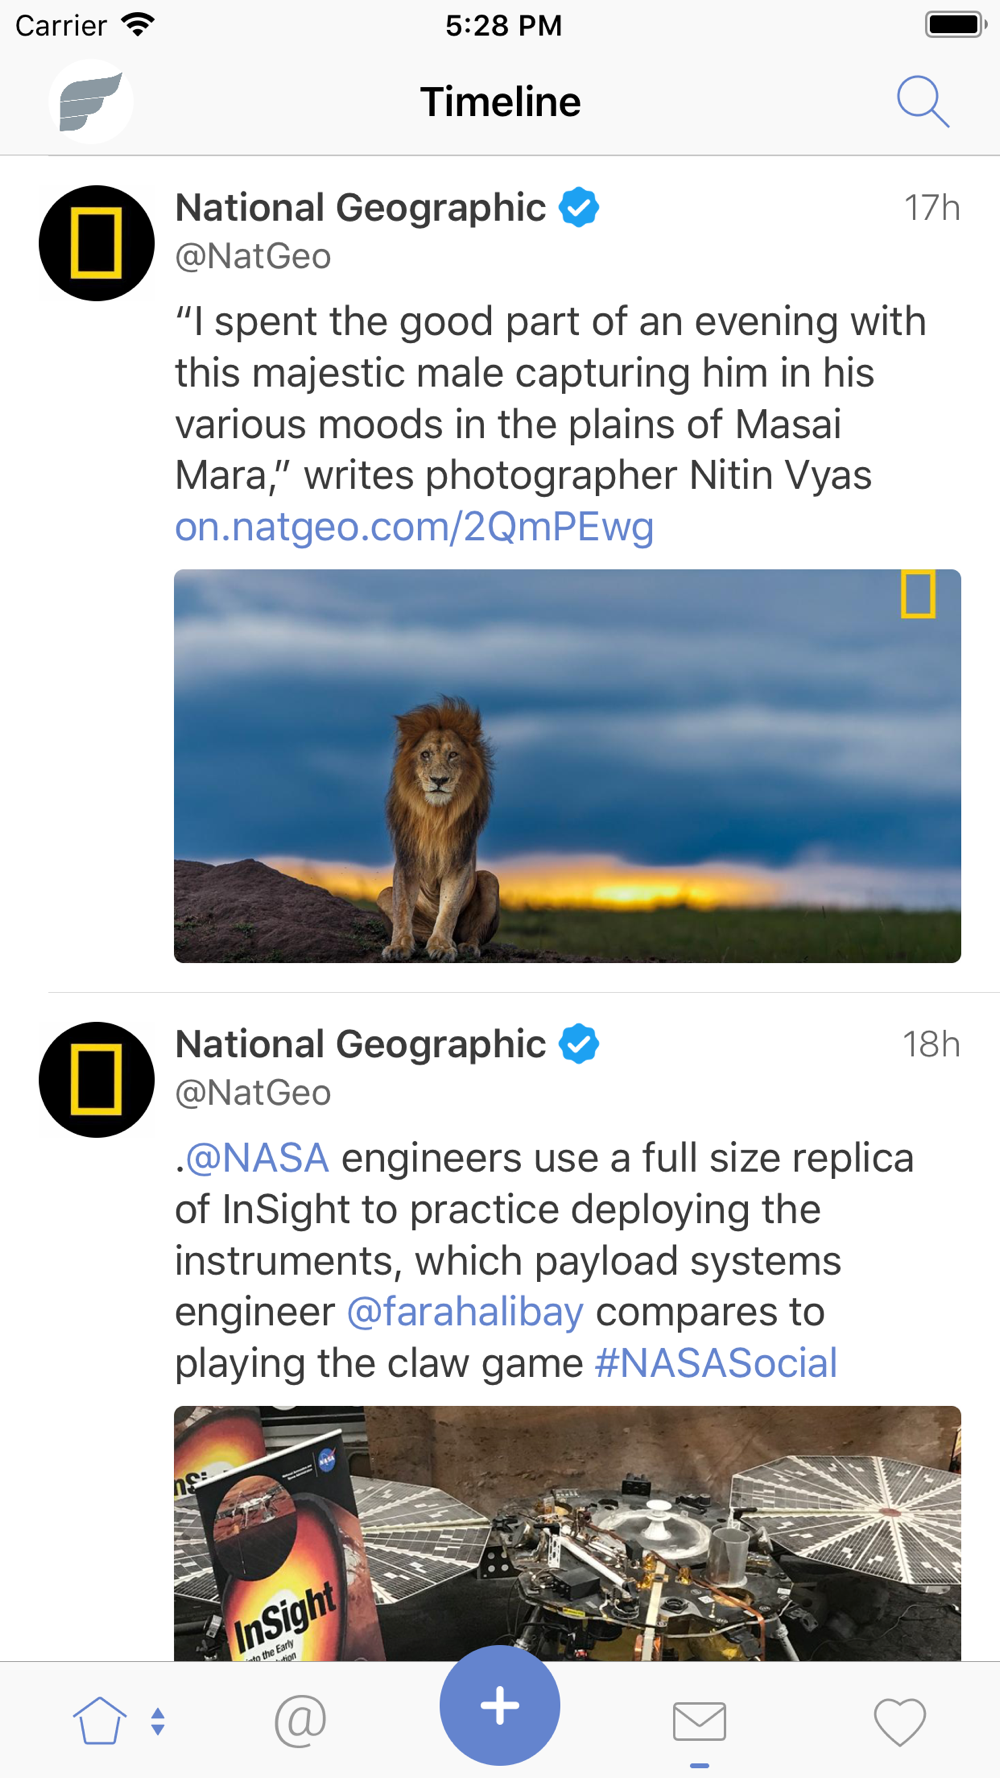1000x1778 pixels.
Task: View the lion photo
Action: tap(567, 766)
